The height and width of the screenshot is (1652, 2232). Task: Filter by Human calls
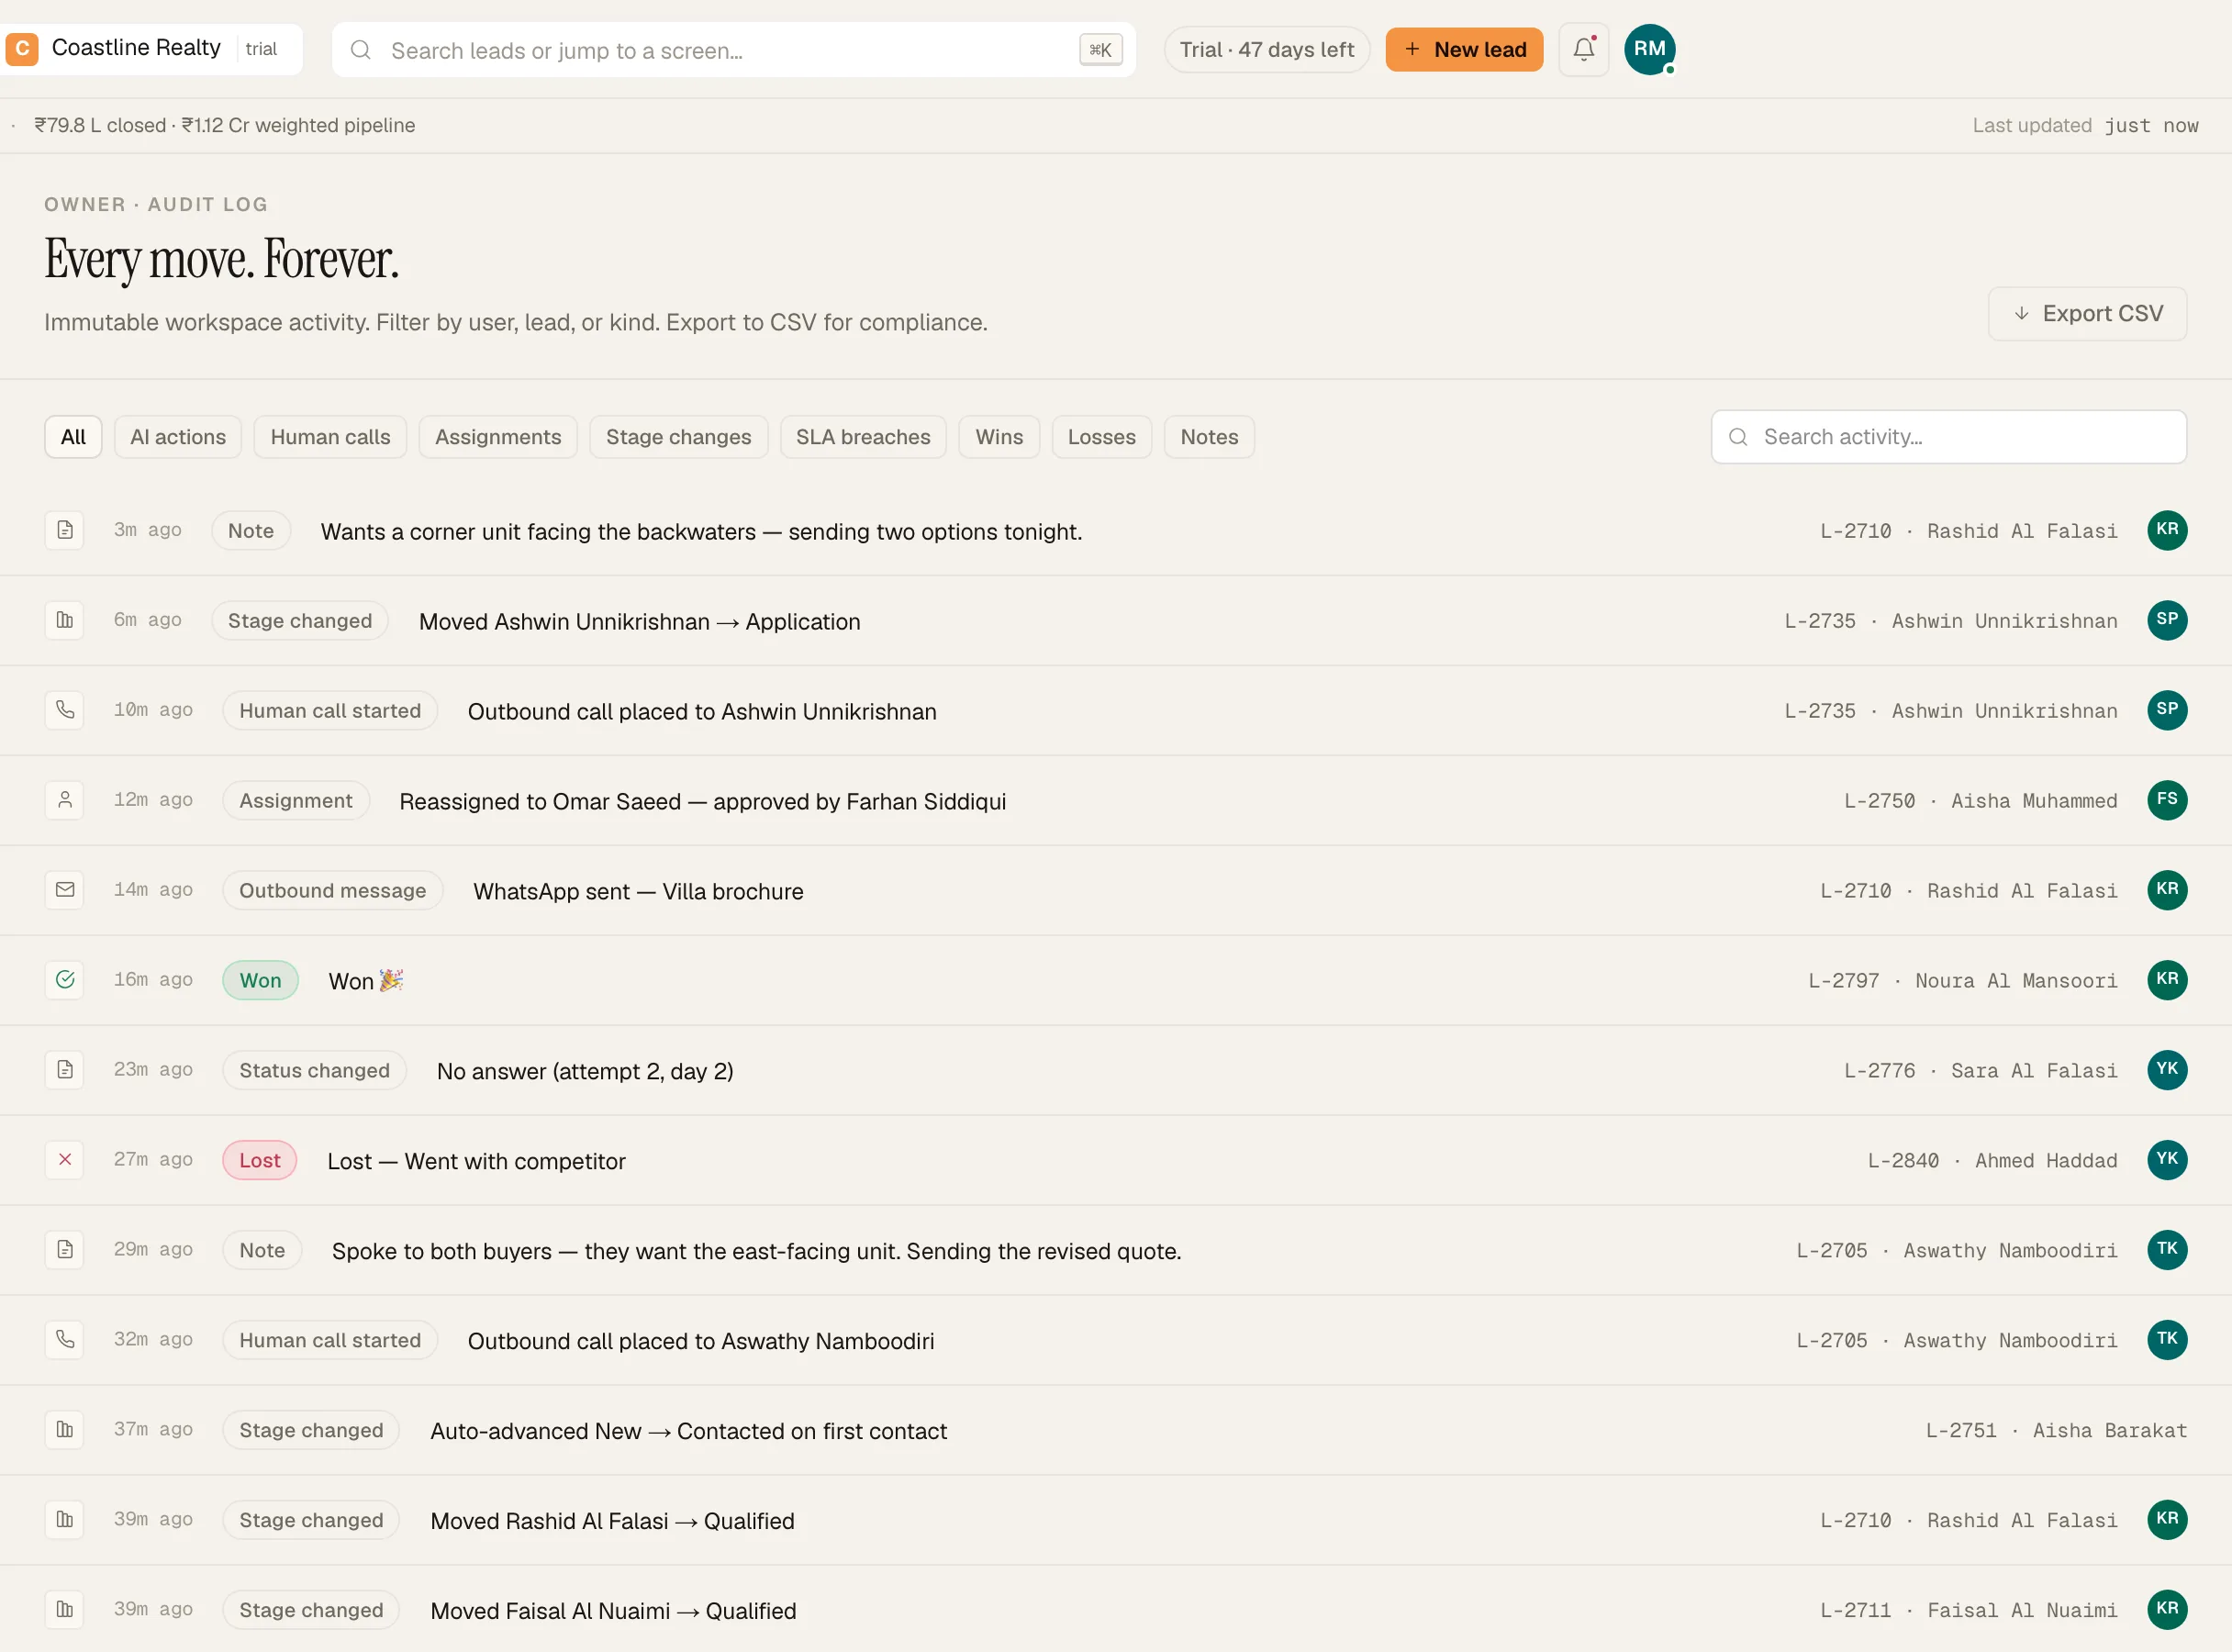coord(330,437)
